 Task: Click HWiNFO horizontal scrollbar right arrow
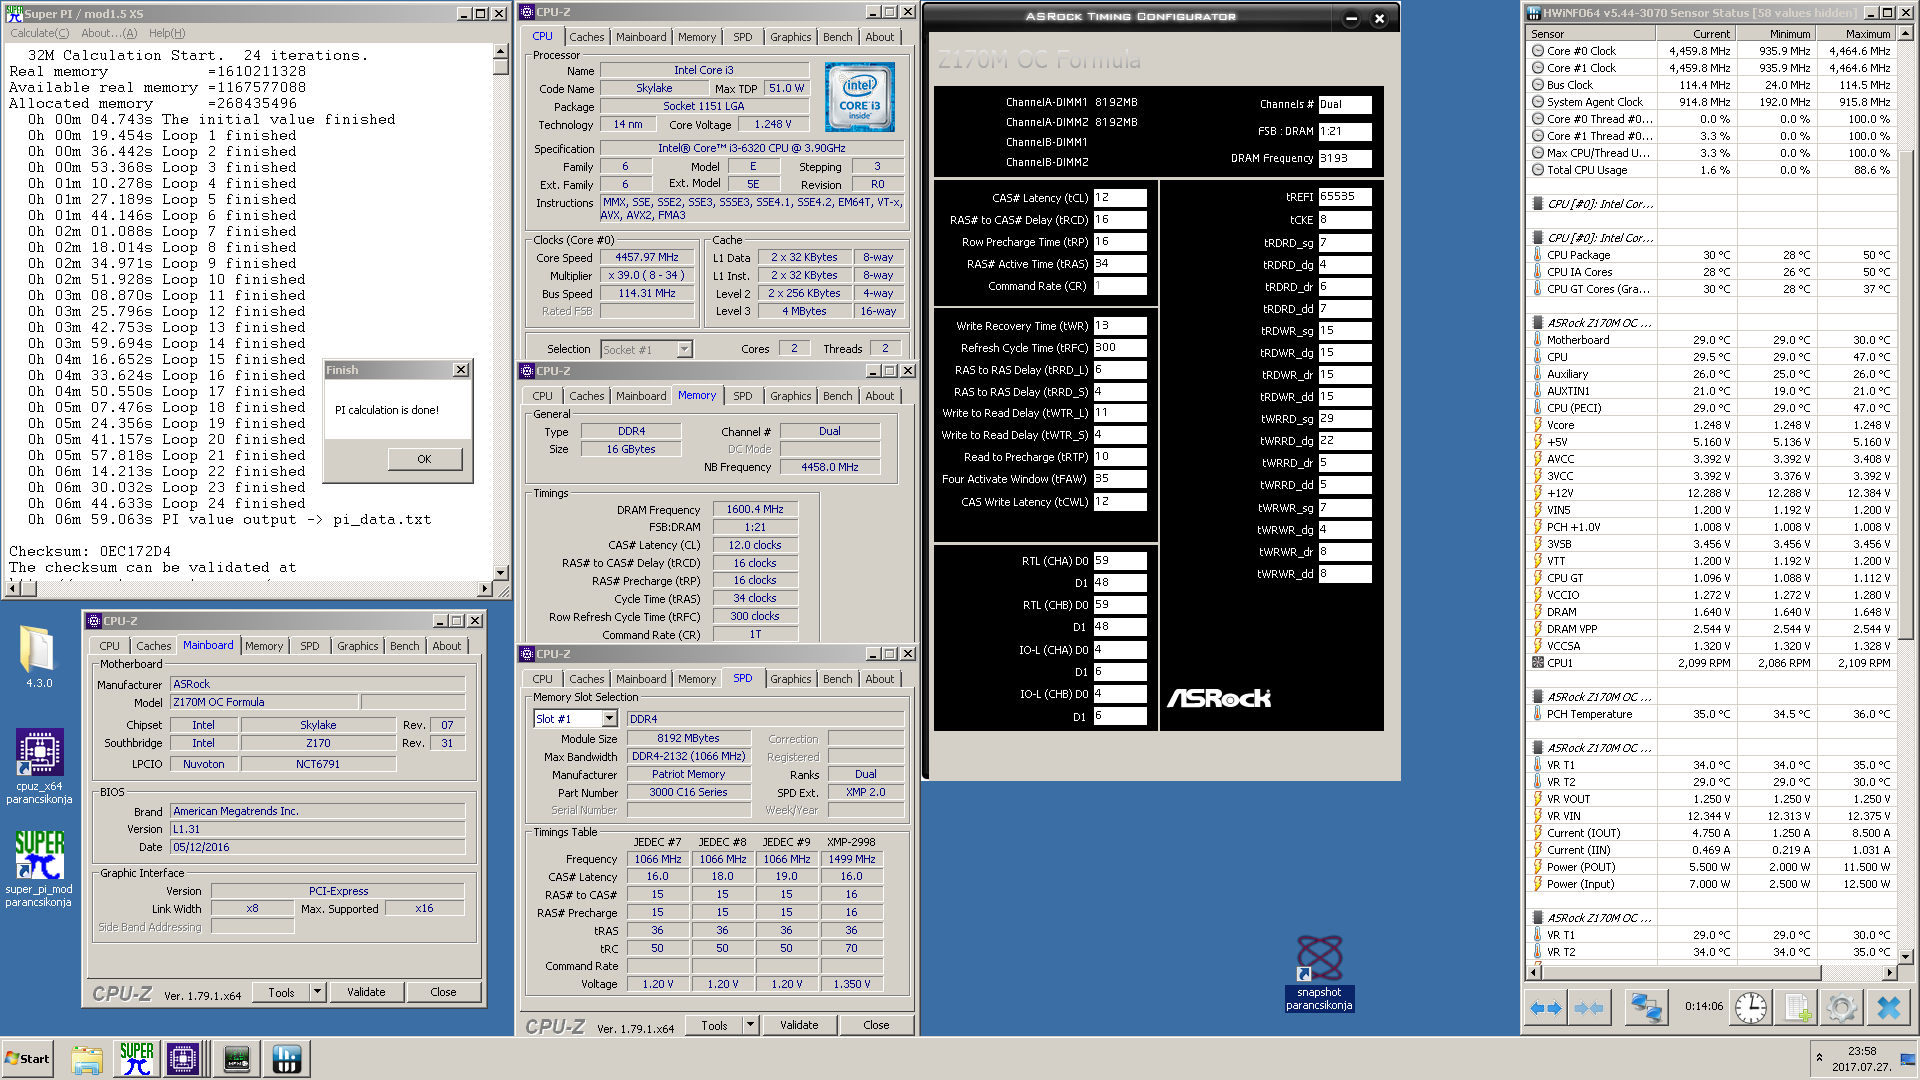[x=1889, y=972]
